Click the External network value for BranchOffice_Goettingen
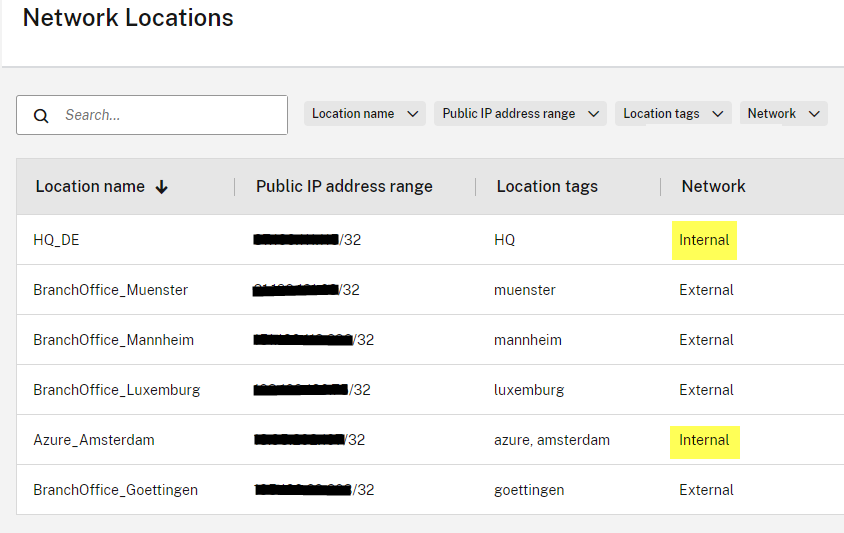The height and width of the screenshot is (533, 844). pyautogui.click(x=706, y=490)
